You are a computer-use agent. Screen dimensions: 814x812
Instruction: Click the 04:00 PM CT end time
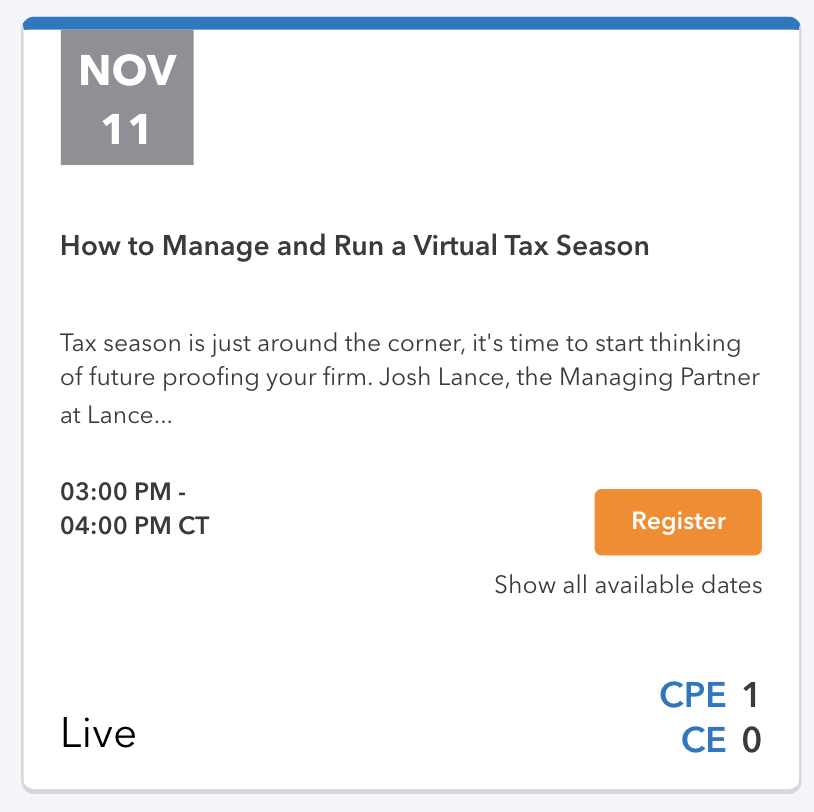click(x=134, y=525)
